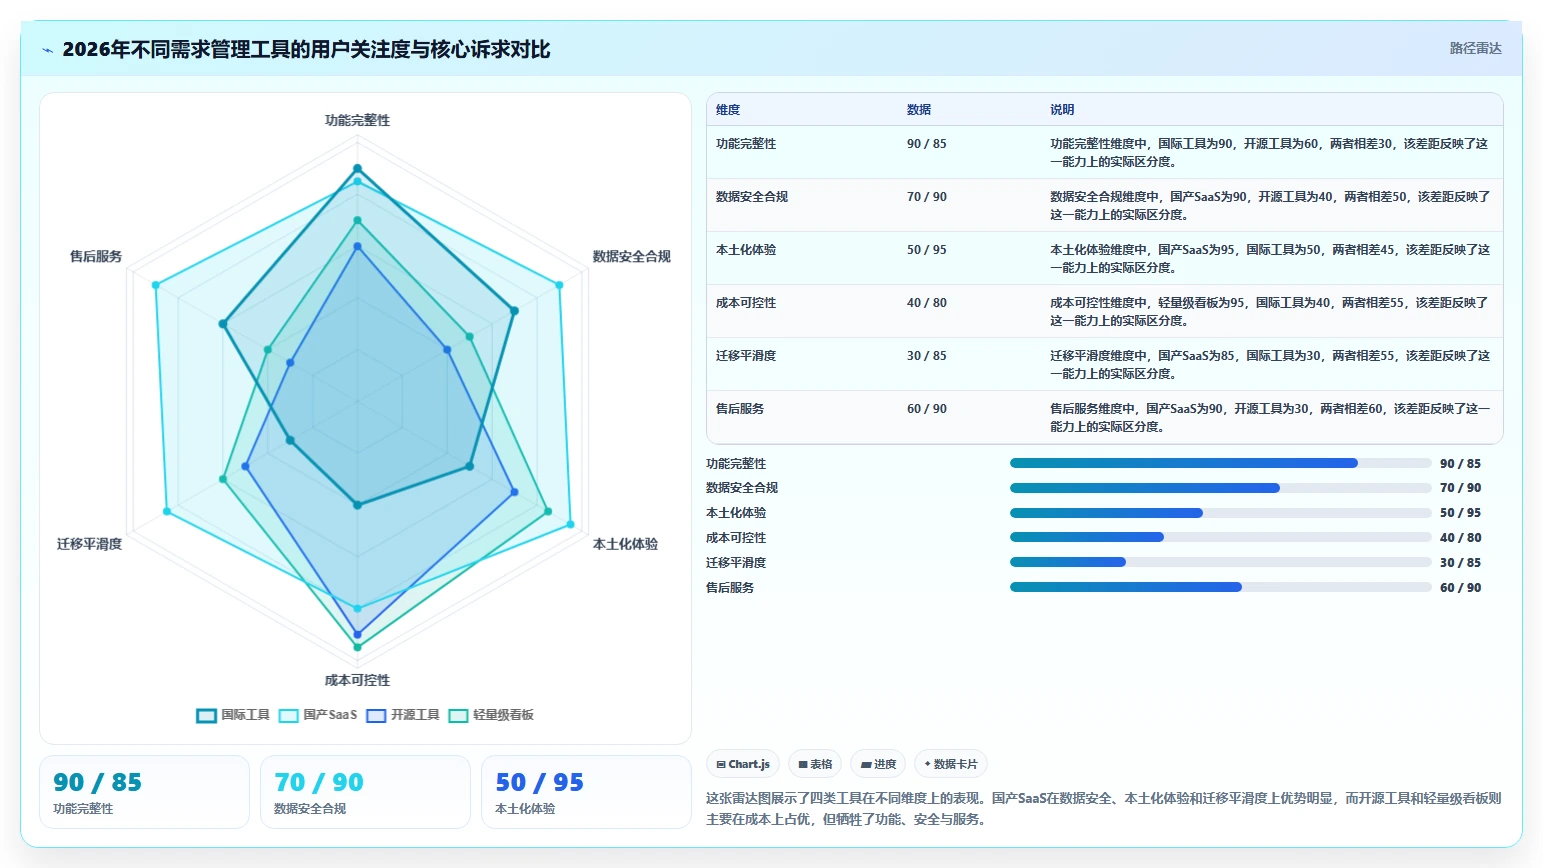1543x868 pixels.
Task: Click the 迁移平滑度 table row label
Action: pos(746,356)
